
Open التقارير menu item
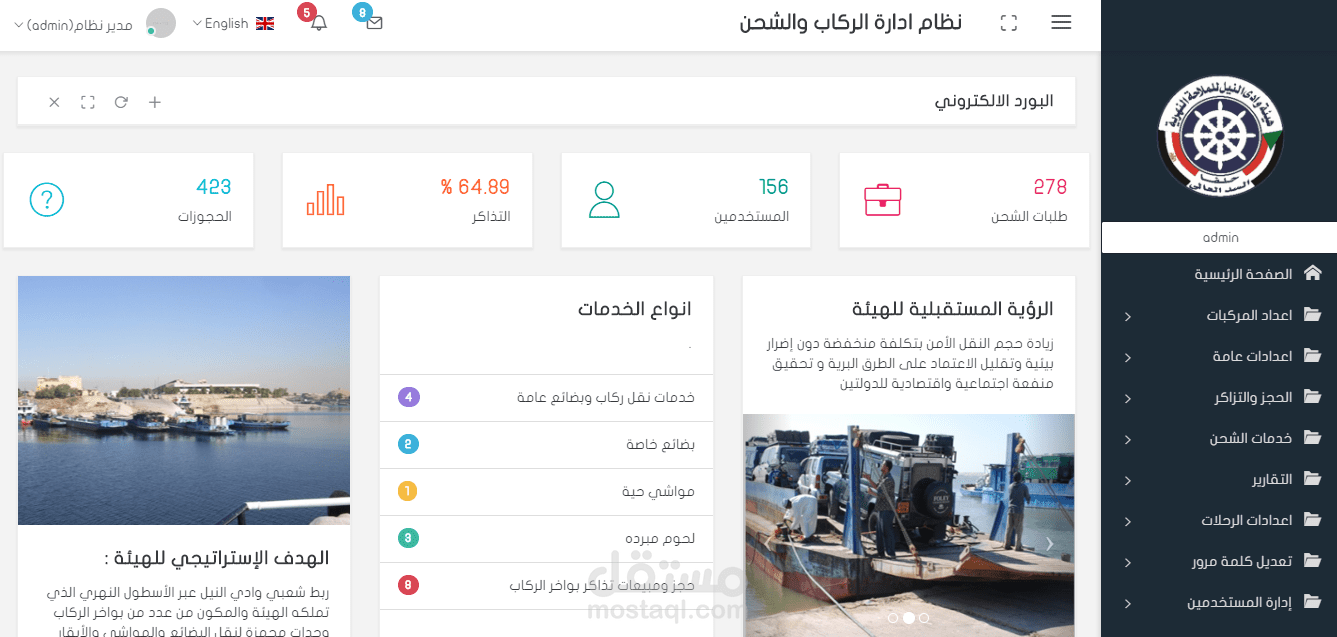[x=1219, y=479]
